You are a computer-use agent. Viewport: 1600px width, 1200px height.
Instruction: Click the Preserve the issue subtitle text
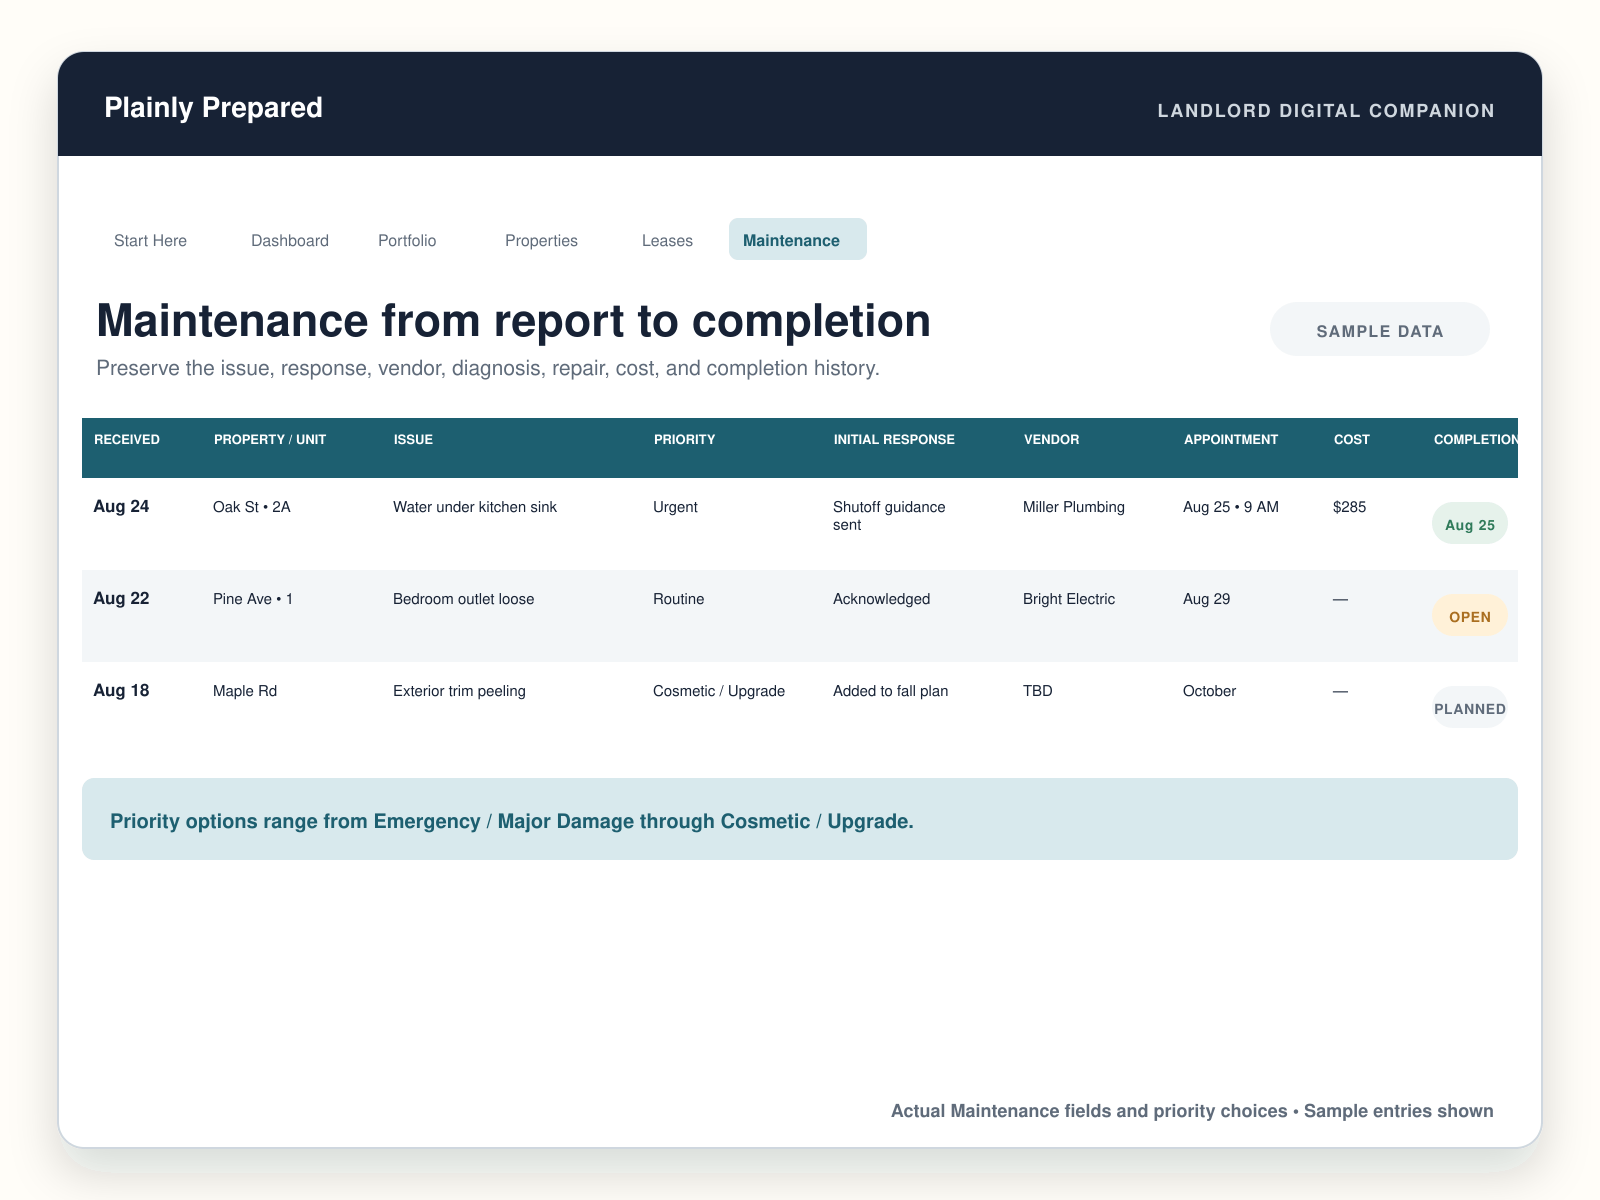pos(488,368)
